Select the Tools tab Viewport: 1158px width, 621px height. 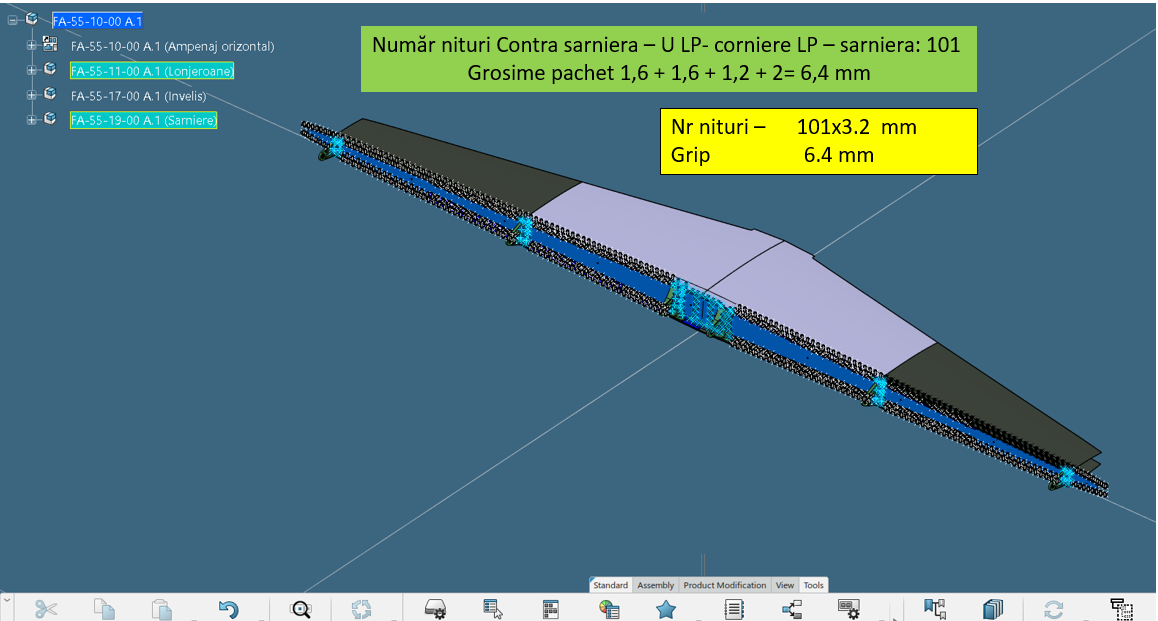click(814, 585)
